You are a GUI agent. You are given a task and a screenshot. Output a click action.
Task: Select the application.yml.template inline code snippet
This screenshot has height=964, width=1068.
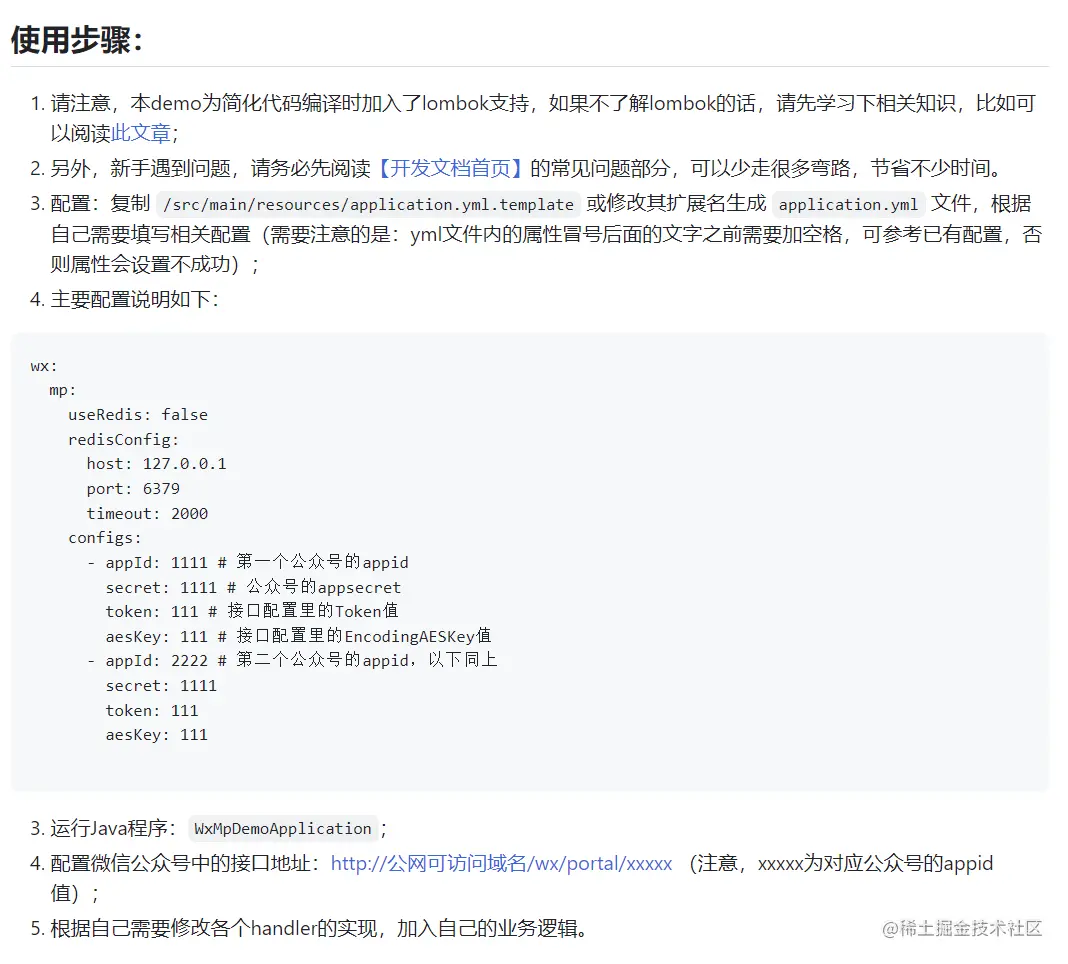coord(366,202)
